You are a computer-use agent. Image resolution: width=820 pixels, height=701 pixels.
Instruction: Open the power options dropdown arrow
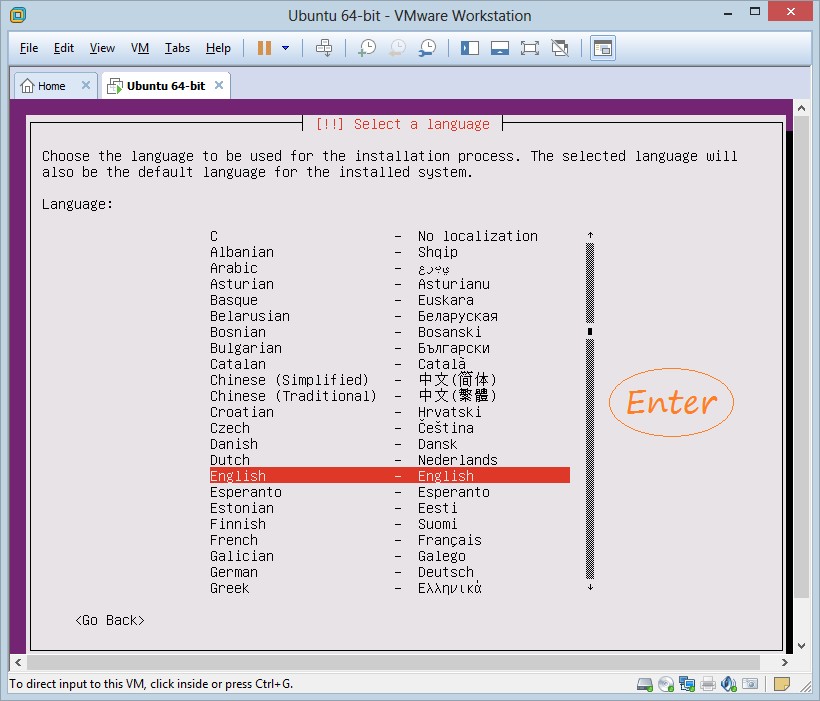[286, 48]
